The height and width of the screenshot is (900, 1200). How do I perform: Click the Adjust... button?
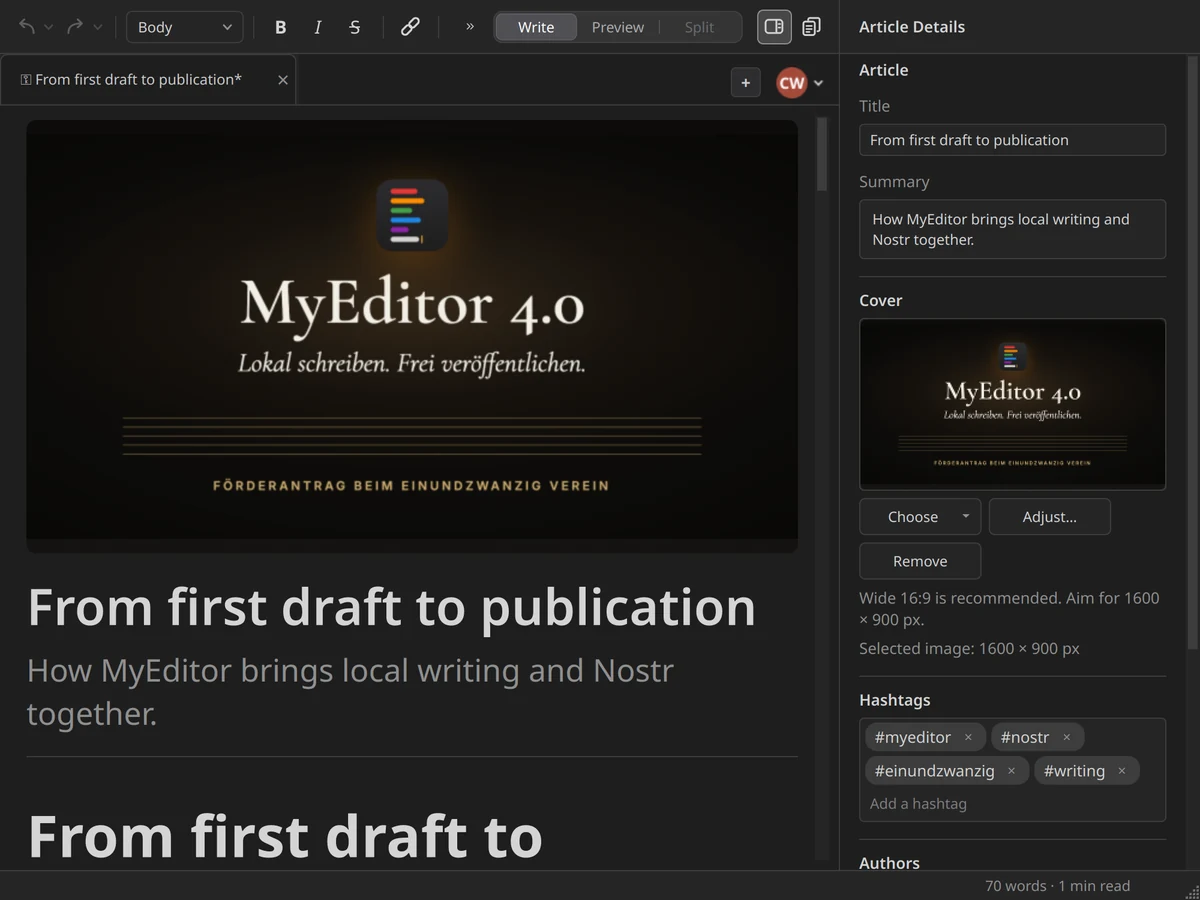(x=1049, y=517)
